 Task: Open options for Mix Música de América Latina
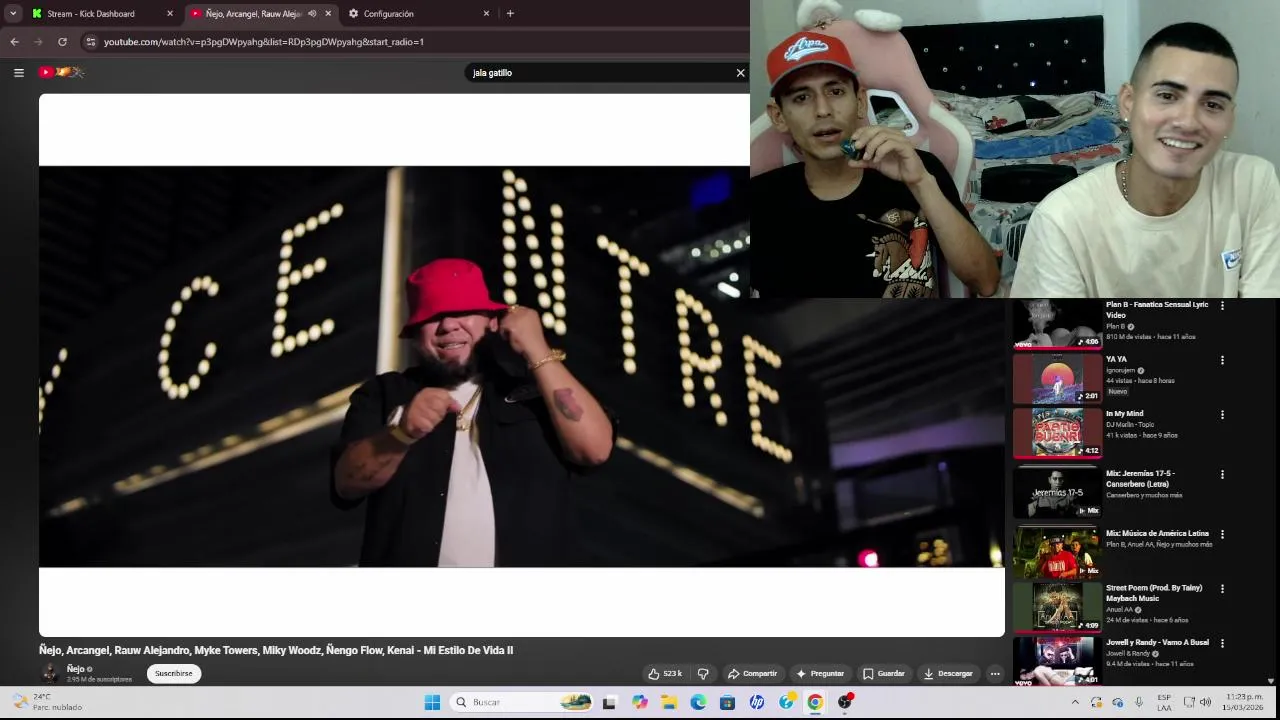1222,534
